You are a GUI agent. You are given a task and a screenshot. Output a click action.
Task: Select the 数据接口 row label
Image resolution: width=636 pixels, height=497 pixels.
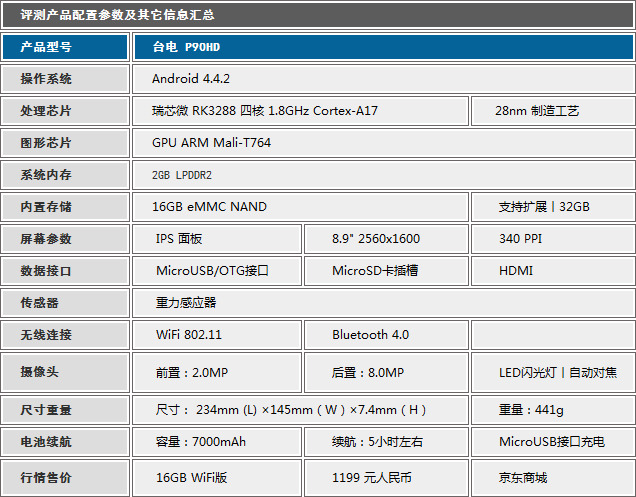pos(65,271)
